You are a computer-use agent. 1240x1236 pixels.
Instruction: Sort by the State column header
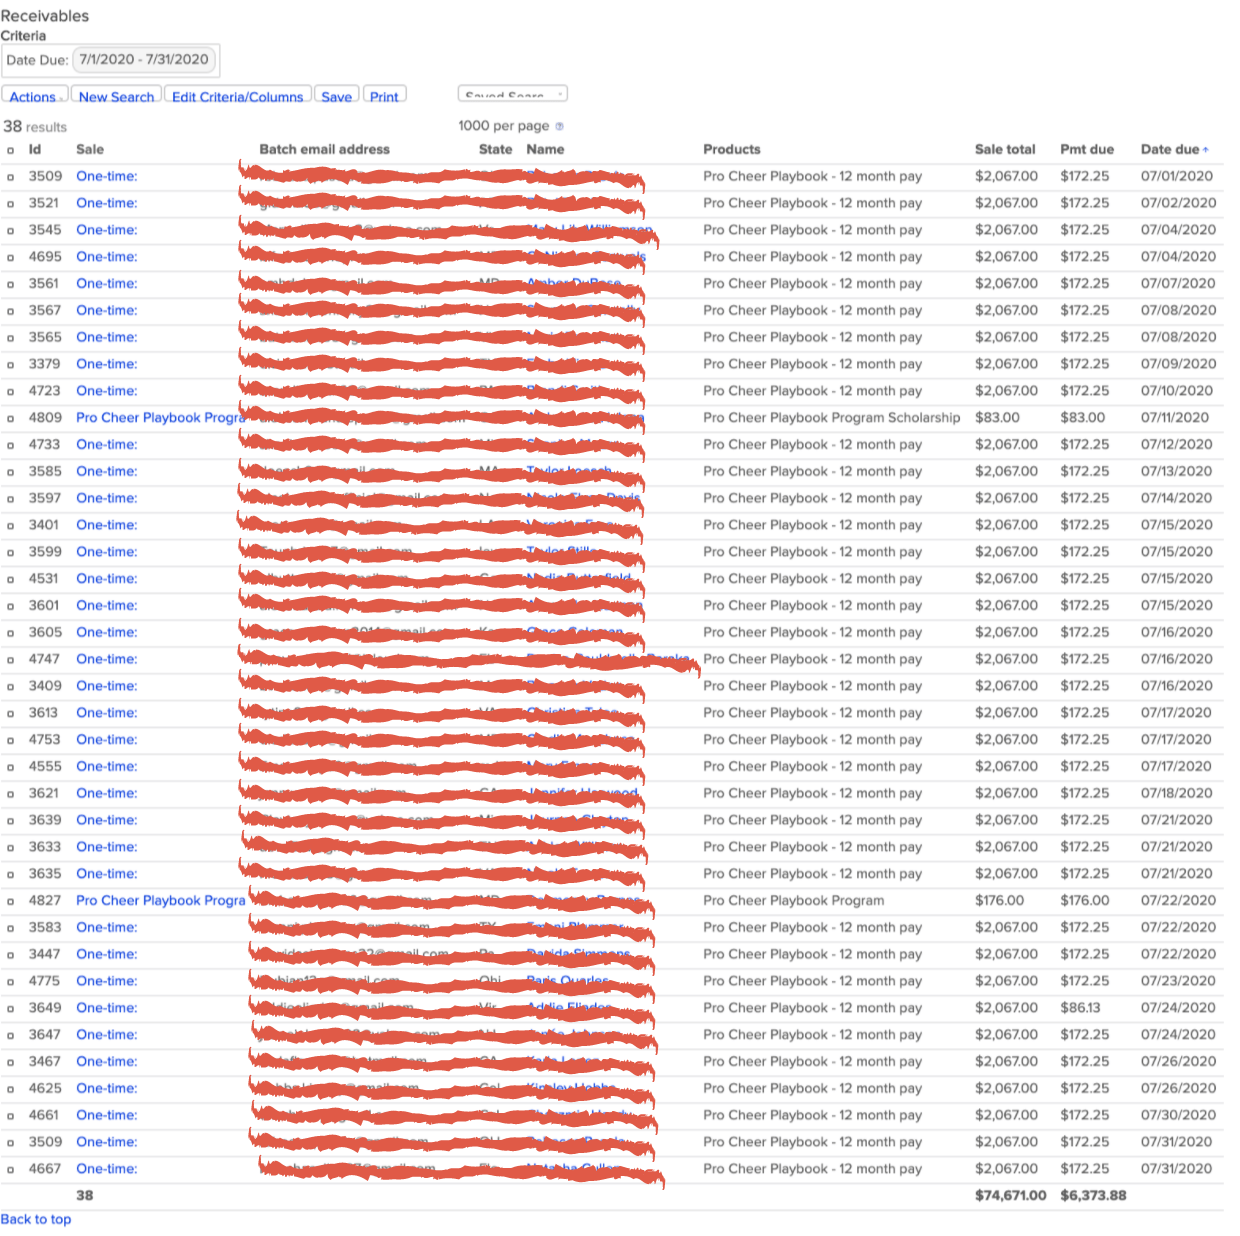click(496, 149)
